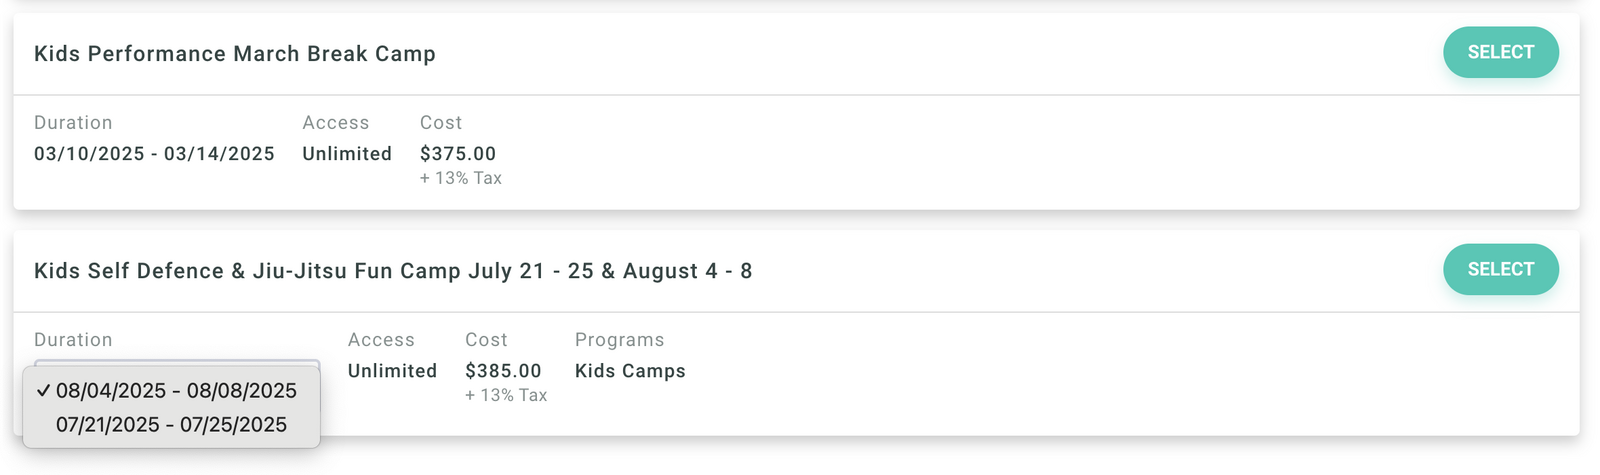Click the $385.00 cost value
The height and width of the screenshot is (475, 1600).
[503, 371]
